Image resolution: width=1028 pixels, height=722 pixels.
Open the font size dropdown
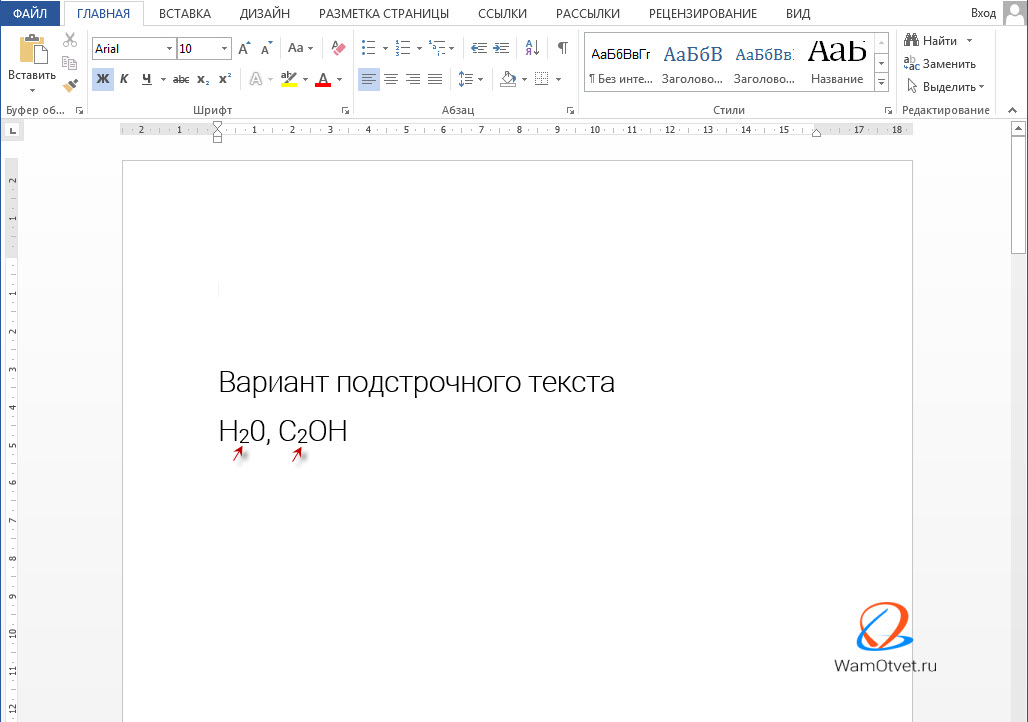click(x=224, y=48)
